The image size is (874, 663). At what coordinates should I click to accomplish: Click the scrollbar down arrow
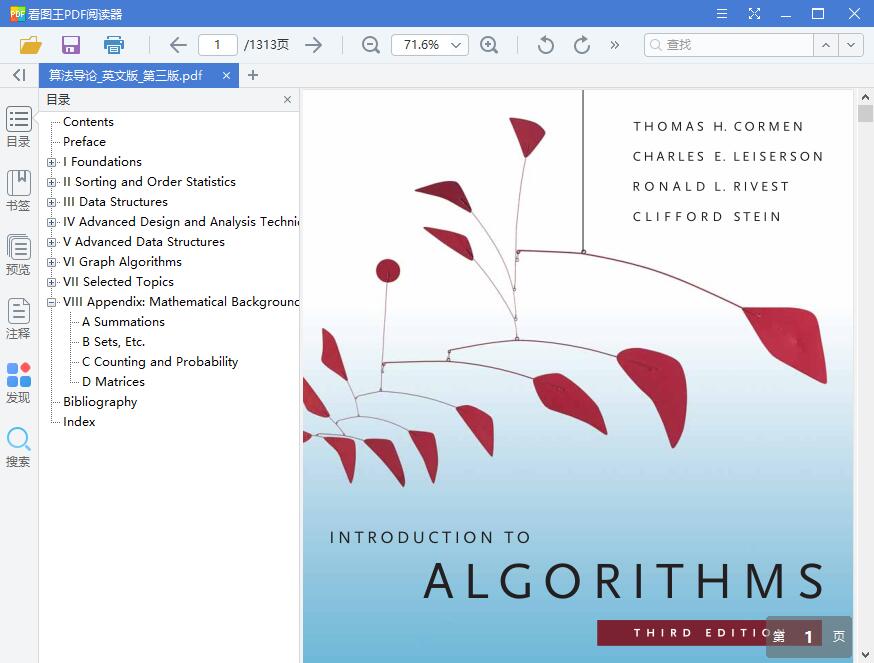[x=865, y=655]
